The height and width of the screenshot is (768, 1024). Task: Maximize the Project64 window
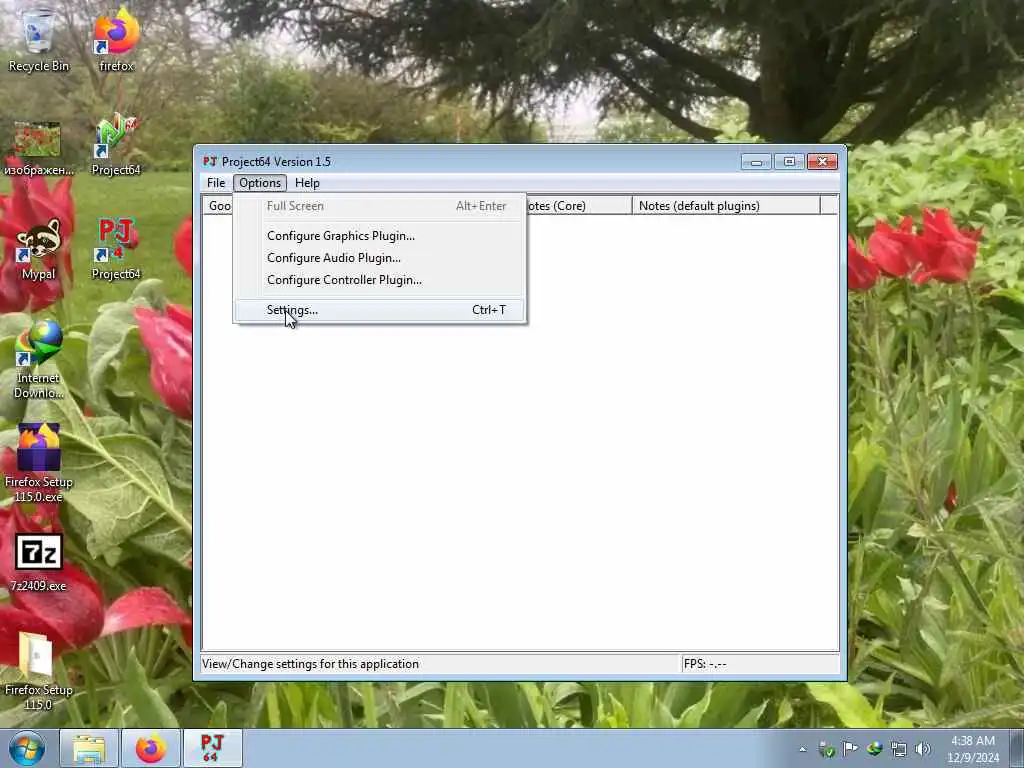[x=789, y=162]
